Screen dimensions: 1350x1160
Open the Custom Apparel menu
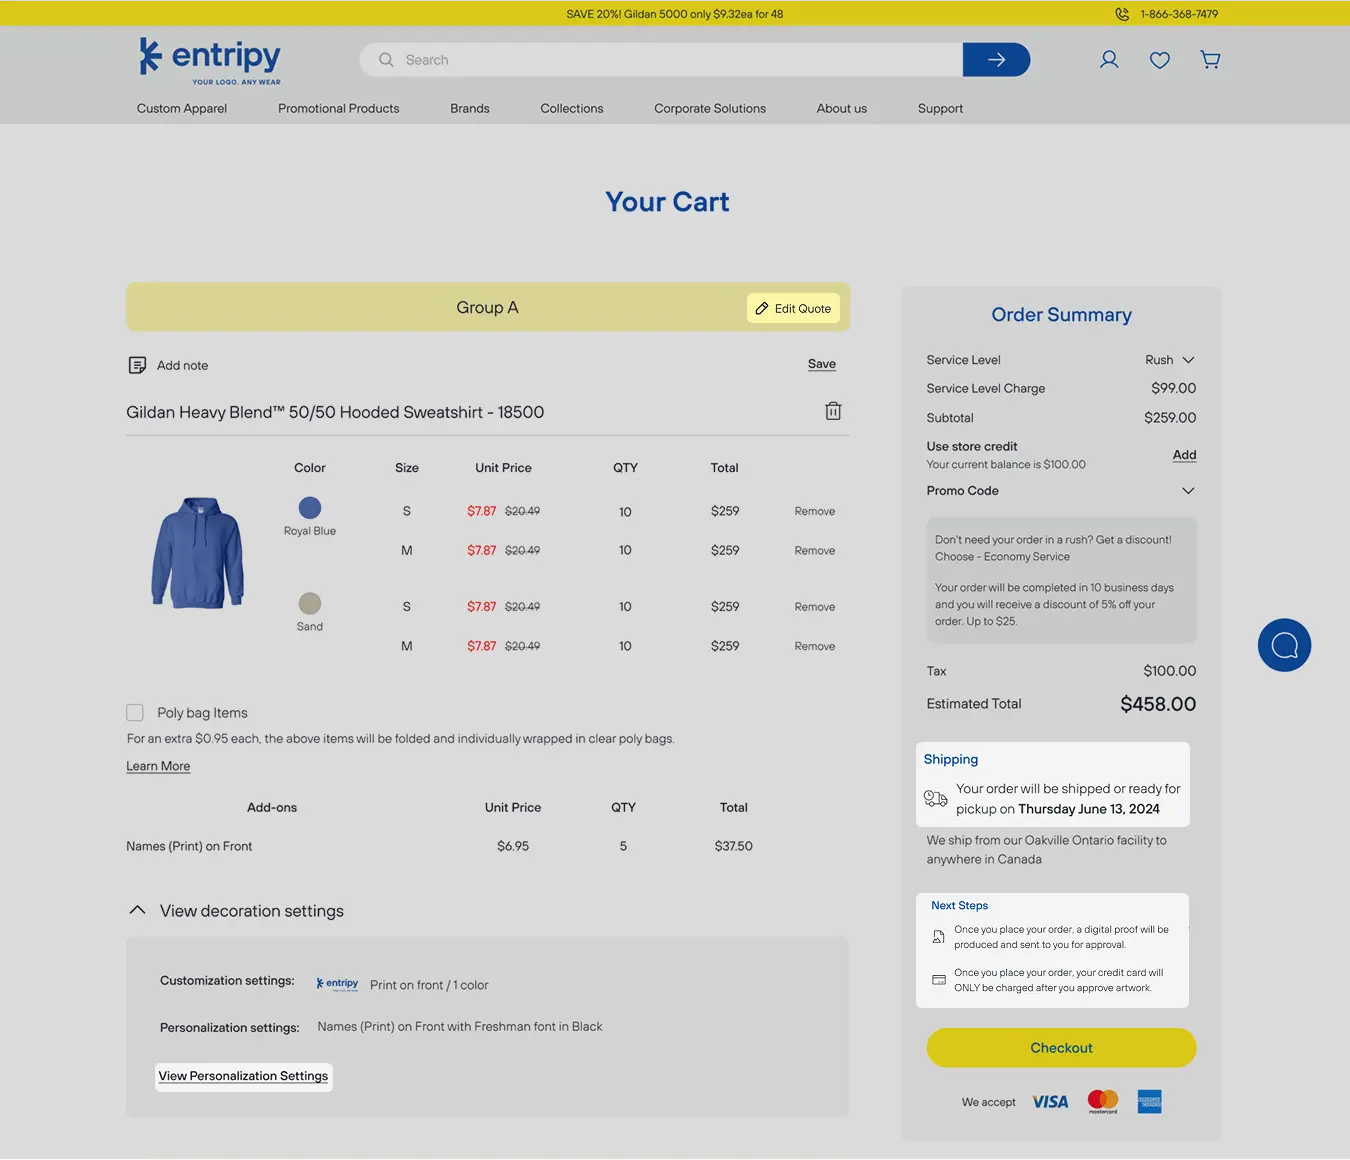coord(182,108)
